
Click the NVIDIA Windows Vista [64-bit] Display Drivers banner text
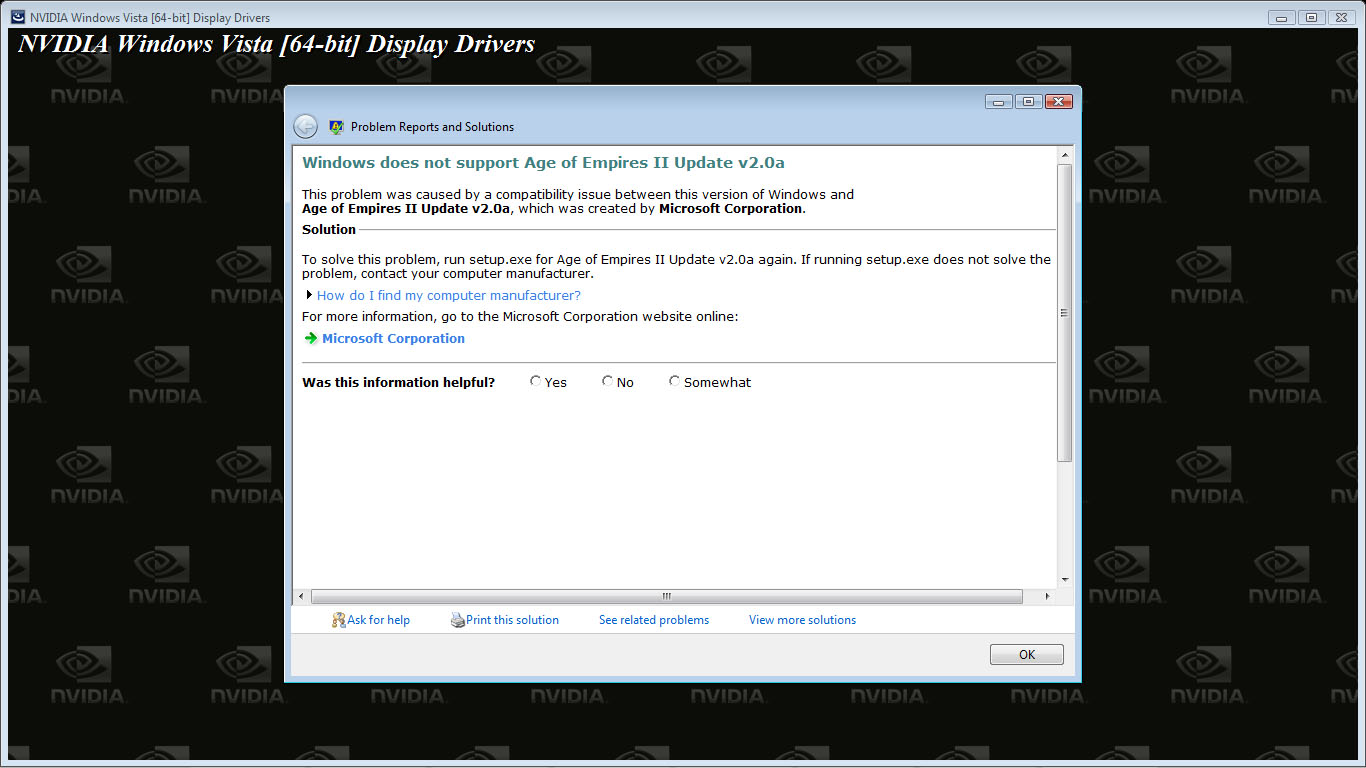[276, 44]
